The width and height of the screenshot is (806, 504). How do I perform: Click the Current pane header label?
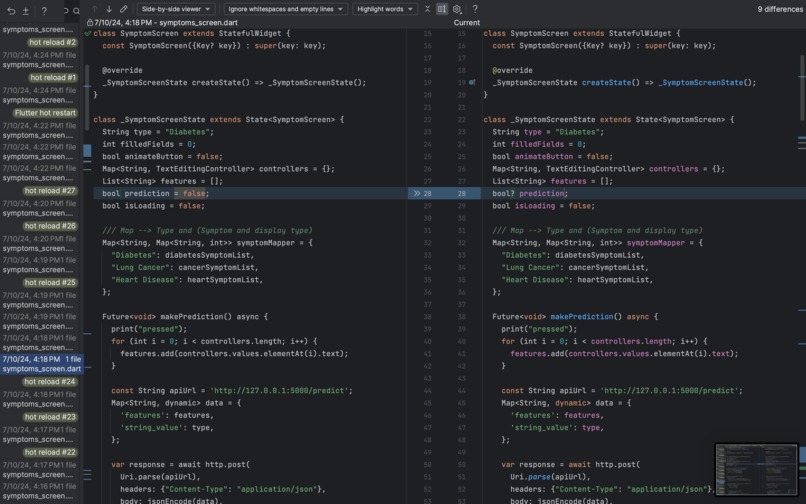click(x=466, y=23)
